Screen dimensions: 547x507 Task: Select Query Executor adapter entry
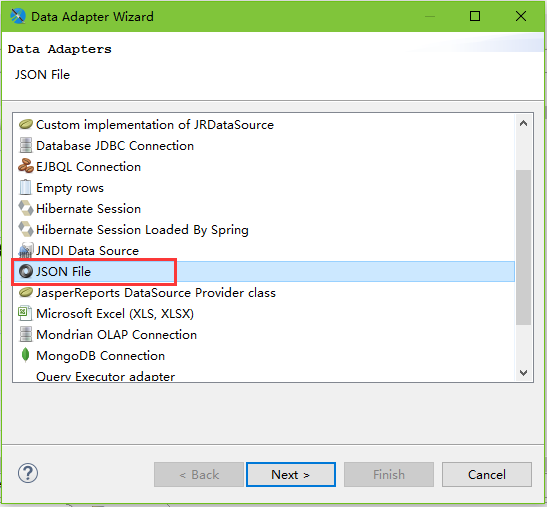[x=105, y=376]
